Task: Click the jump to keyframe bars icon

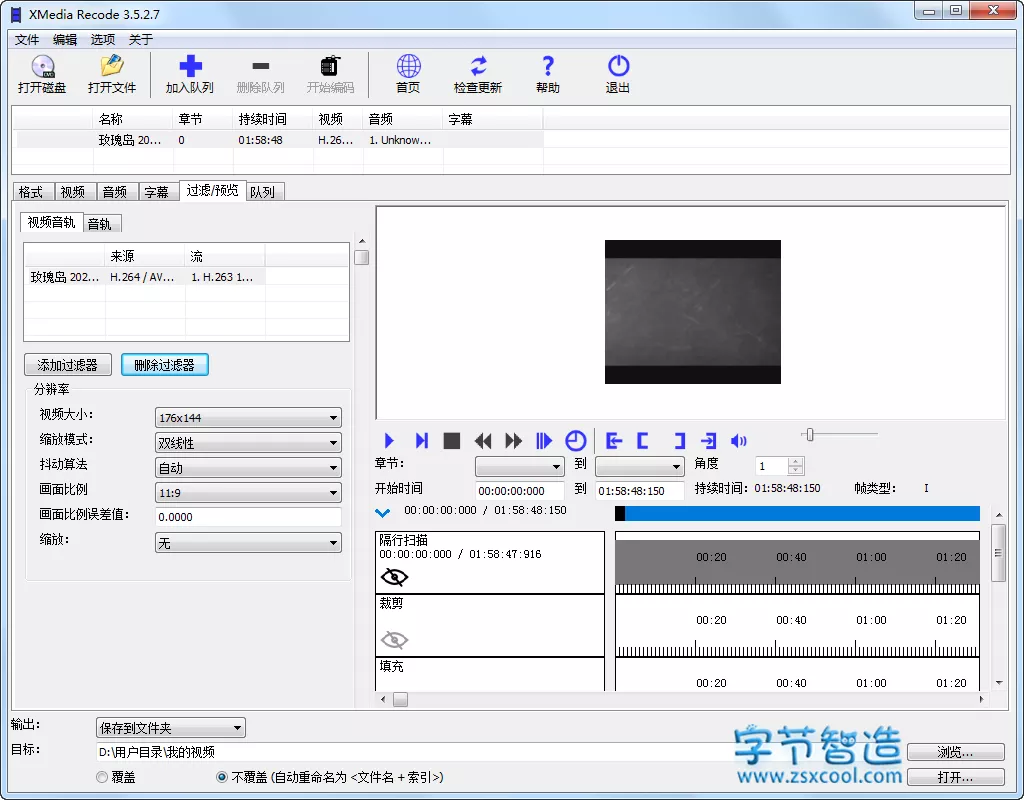Action: (x=543, y=441)
